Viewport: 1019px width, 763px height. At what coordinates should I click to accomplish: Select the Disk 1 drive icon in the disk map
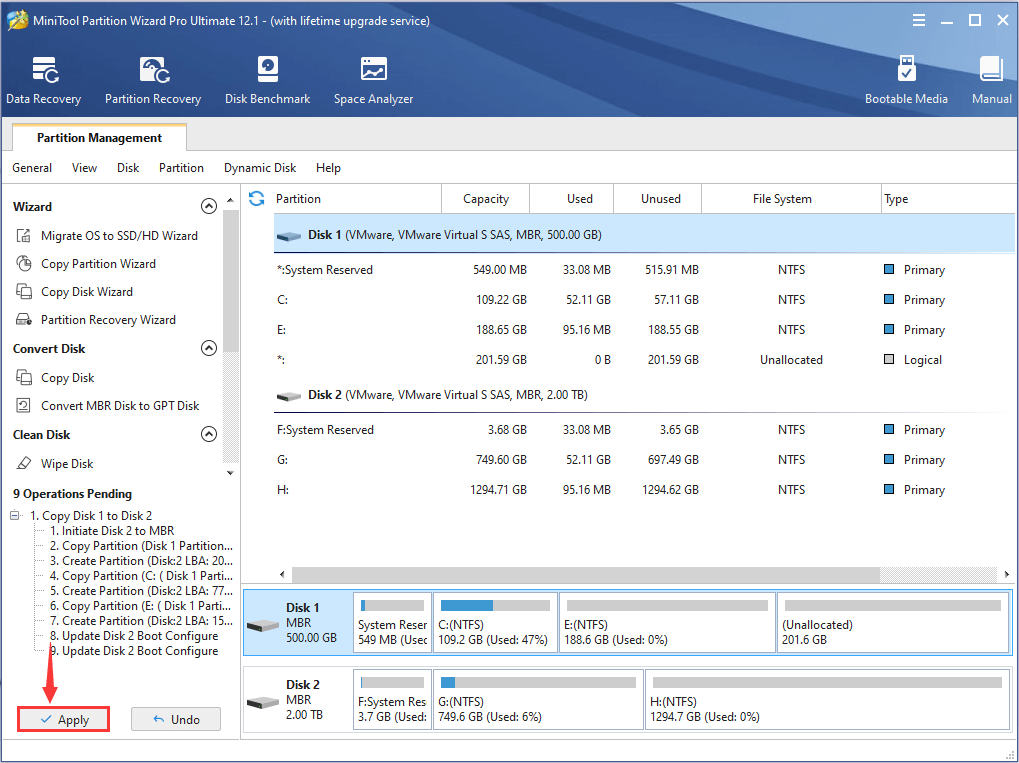point(263,625)
